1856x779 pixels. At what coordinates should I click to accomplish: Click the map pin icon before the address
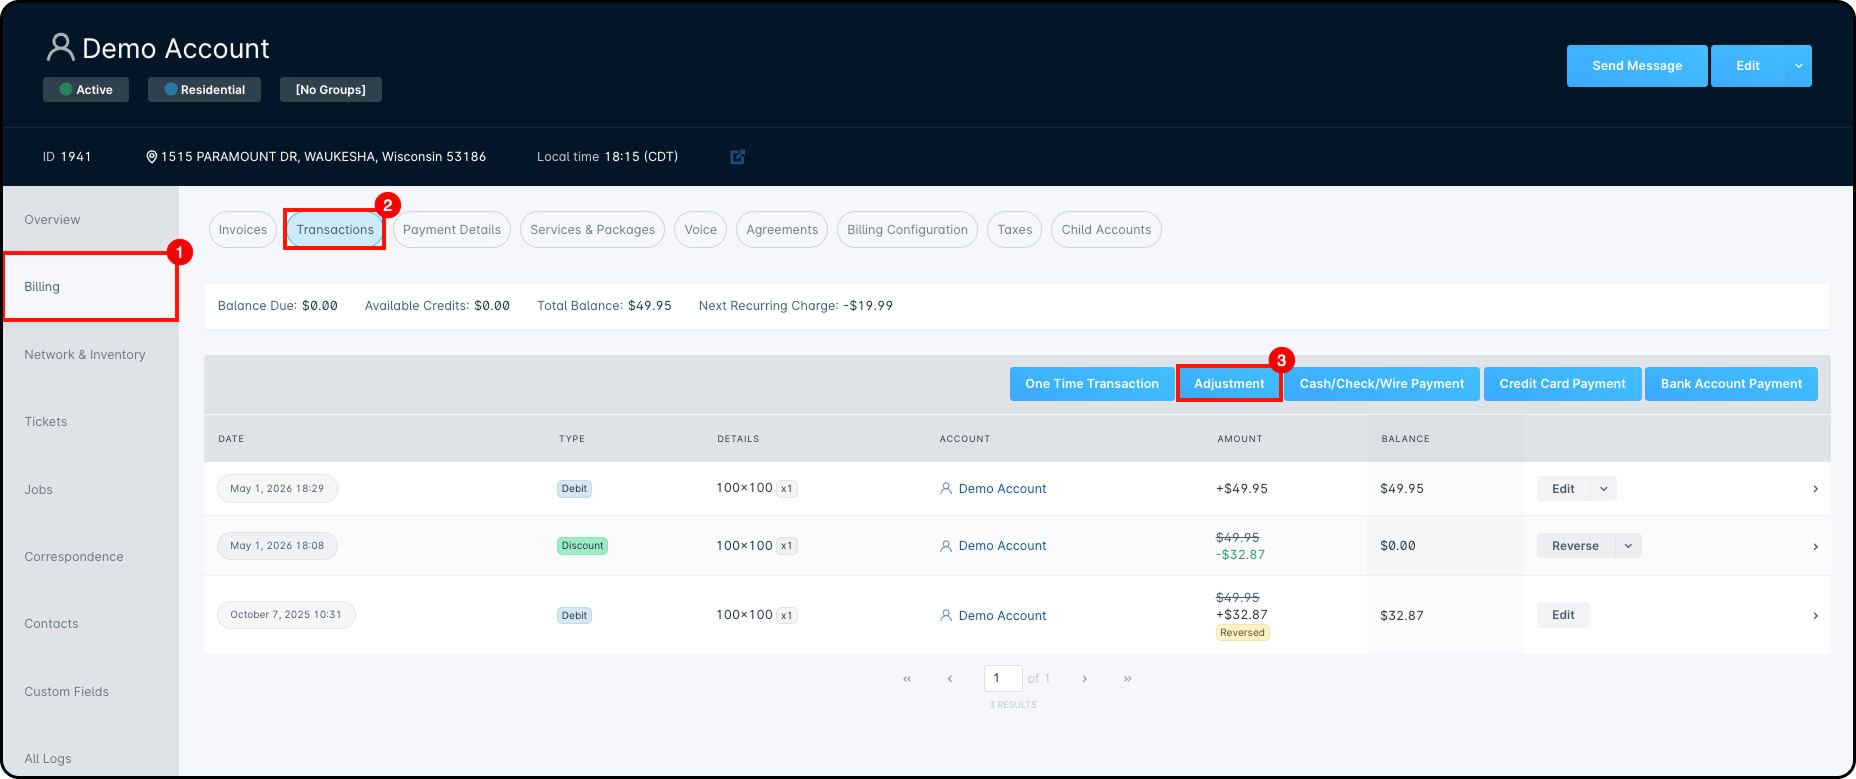pyautogui.click(x=152, y=157)
